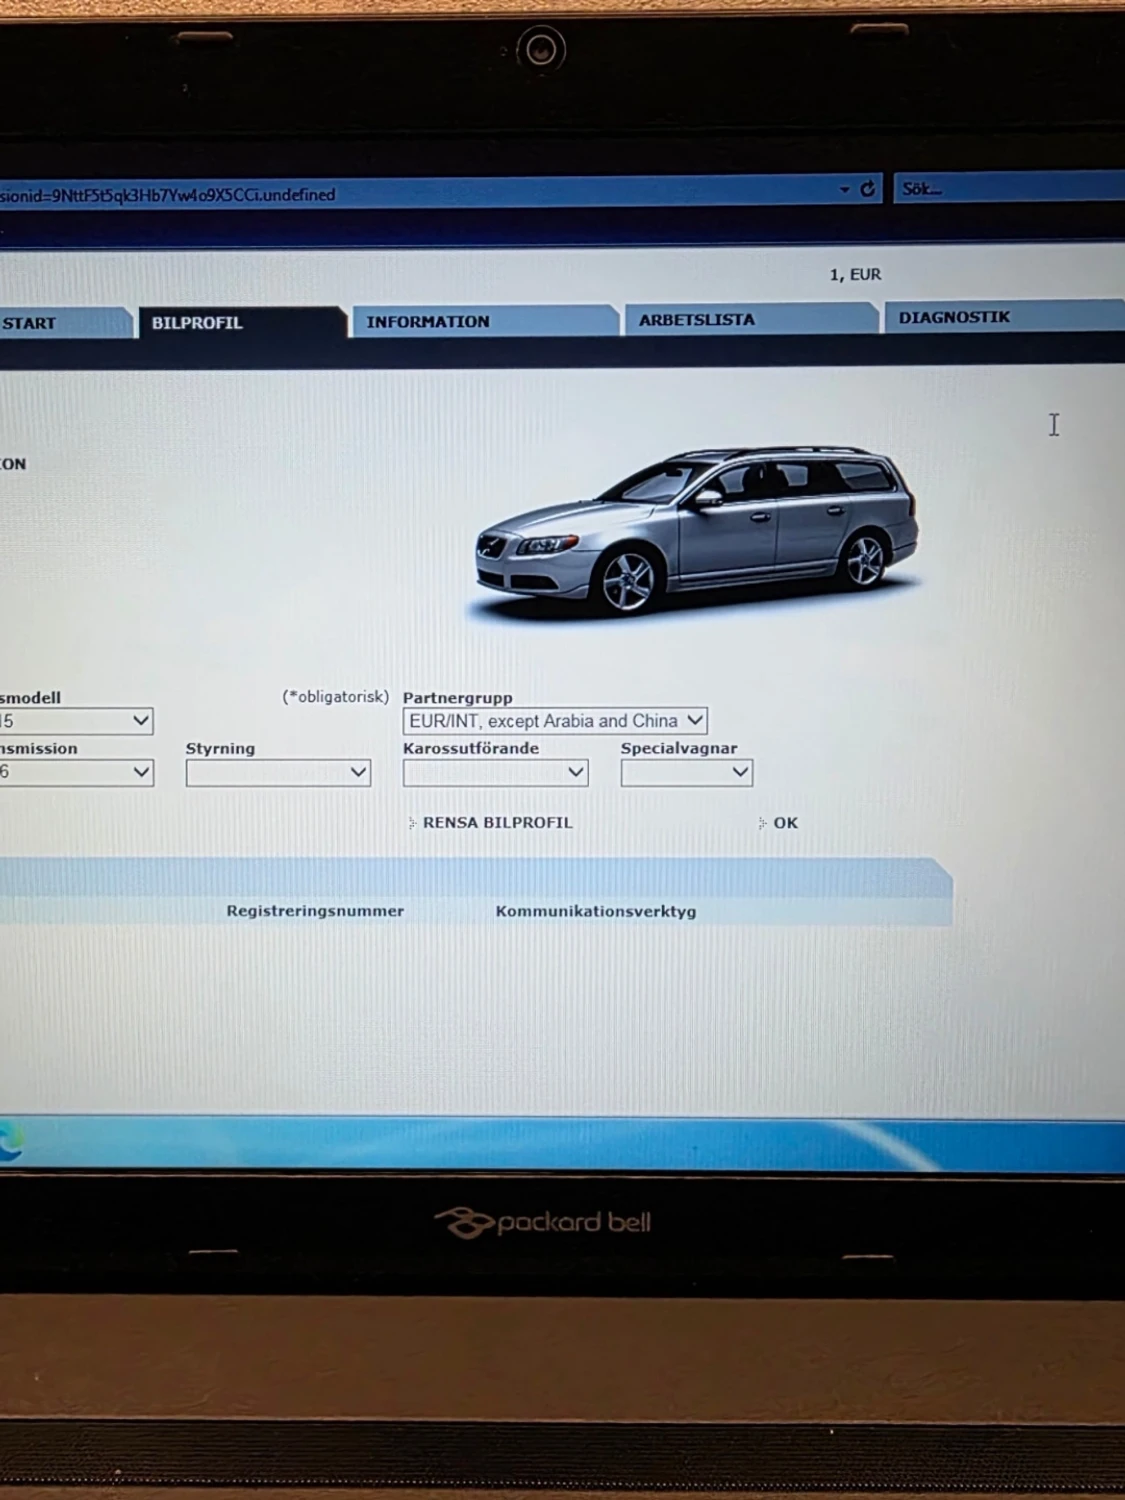Open the Specialvagnar dropdown

(686, 772)
